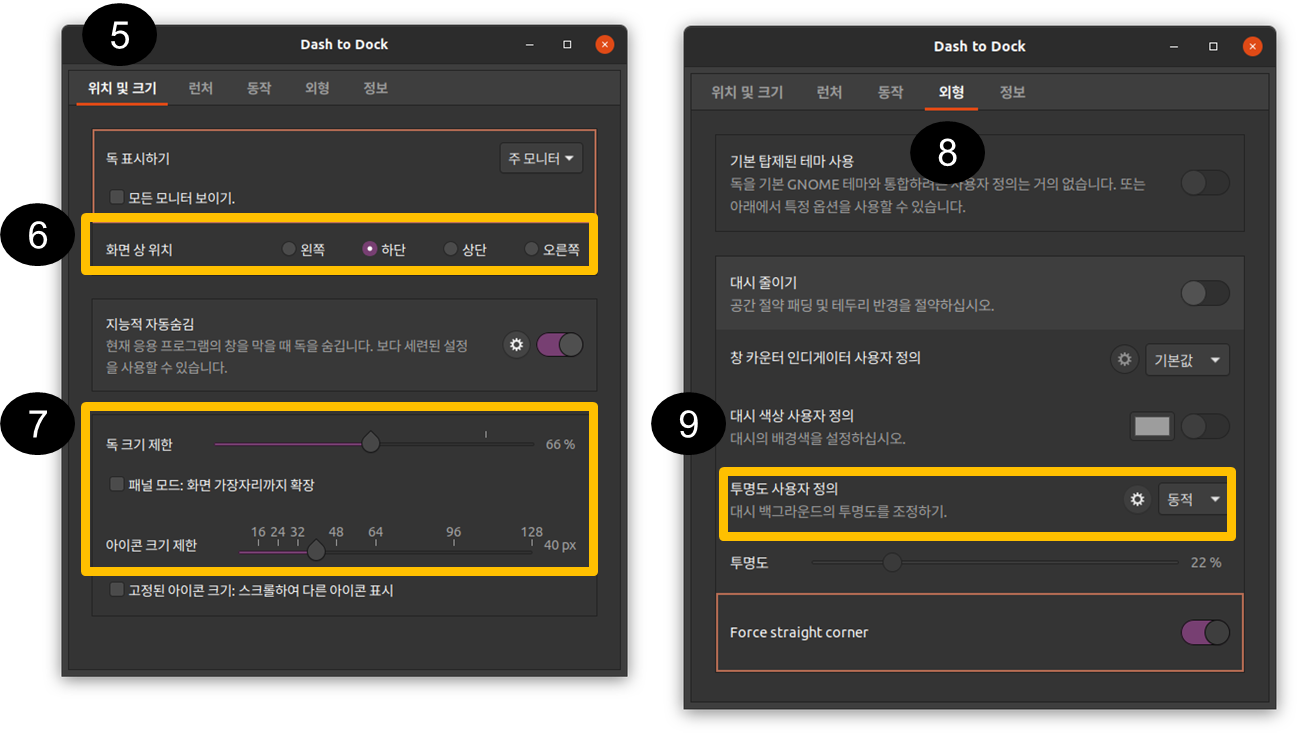Click the 96 mark on icon size slider

pos(453,532)
